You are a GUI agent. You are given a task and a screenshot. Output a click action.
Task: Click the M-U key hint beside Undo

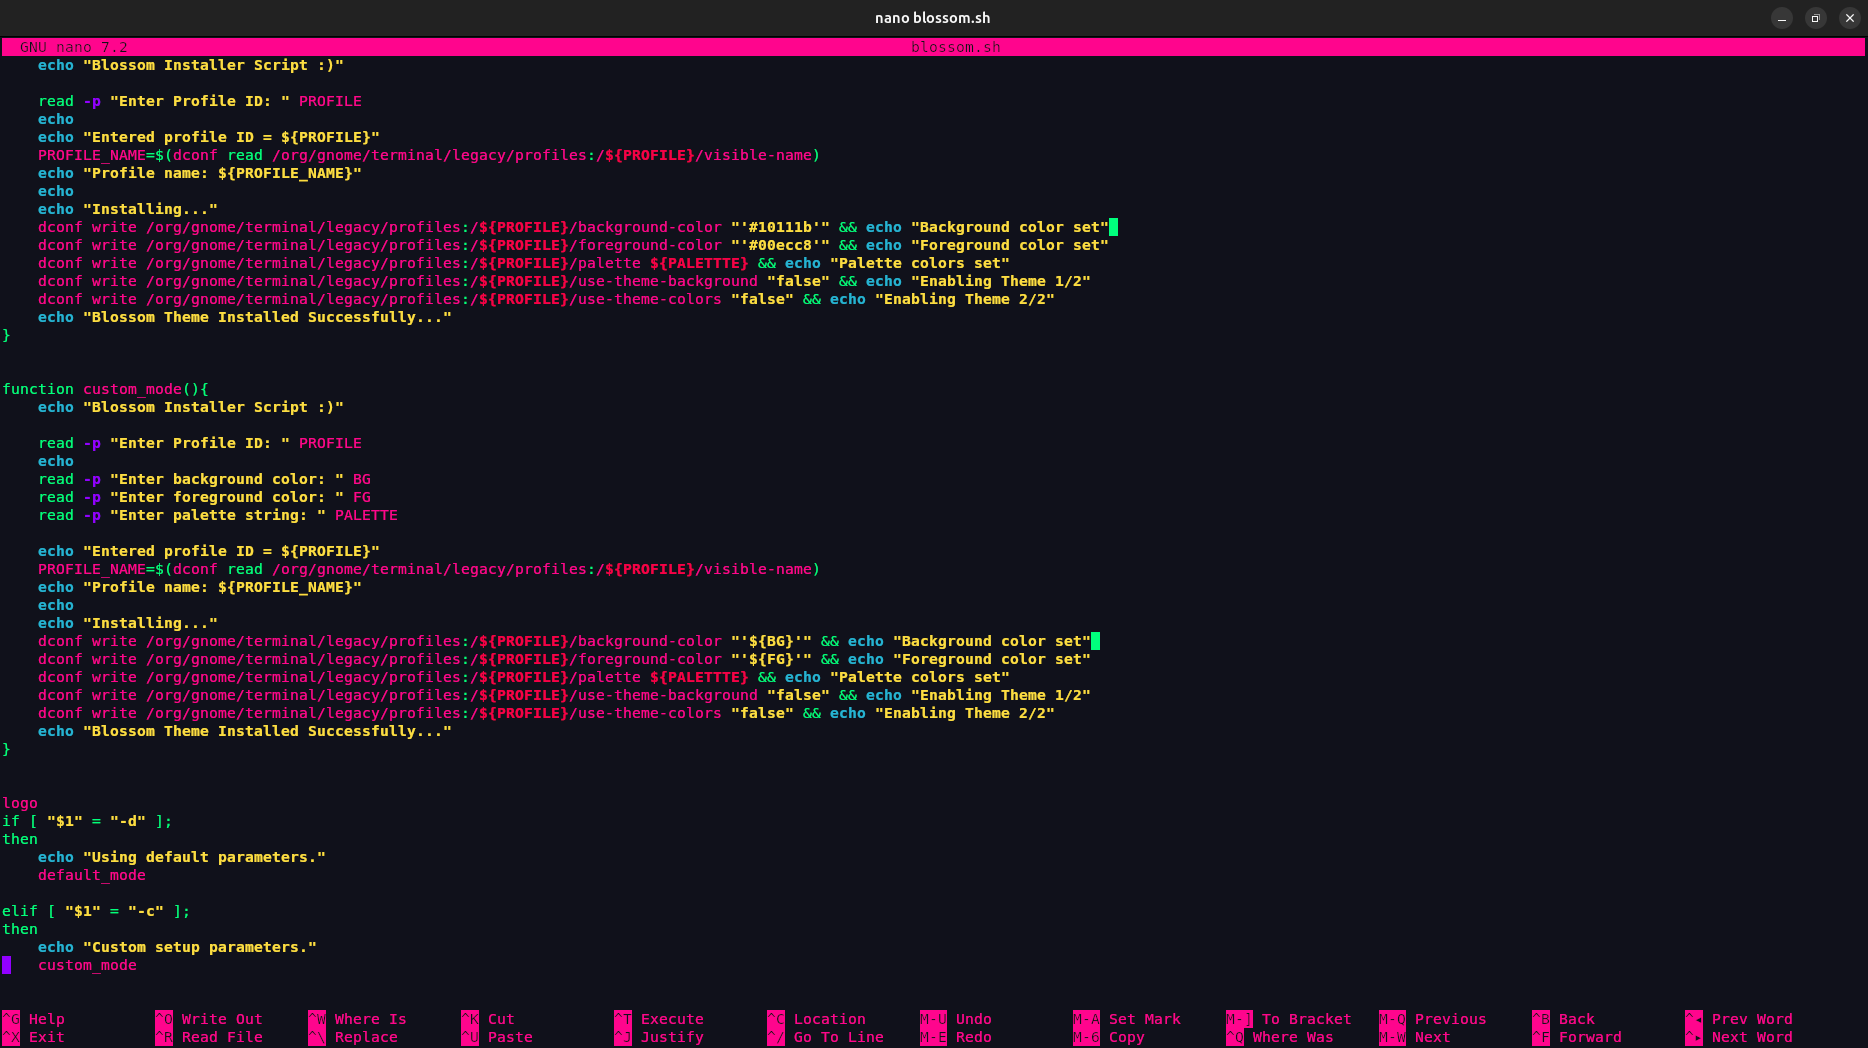pyautogui.click(x=933, y=1019)
